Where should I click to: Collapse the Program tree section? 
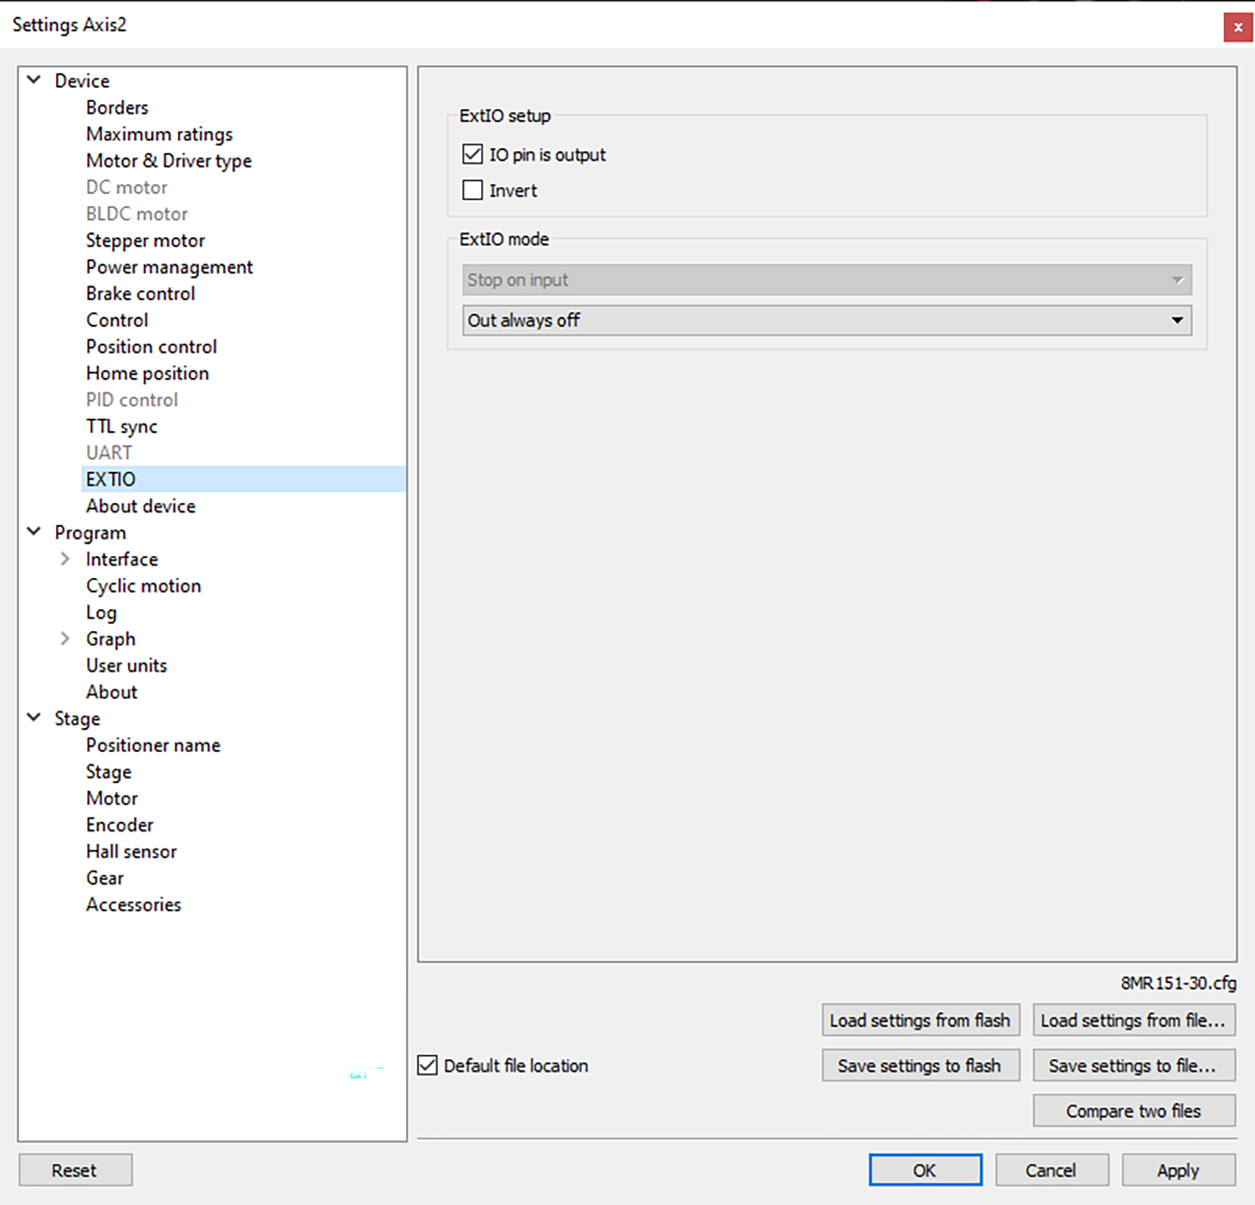click(34, 532)
